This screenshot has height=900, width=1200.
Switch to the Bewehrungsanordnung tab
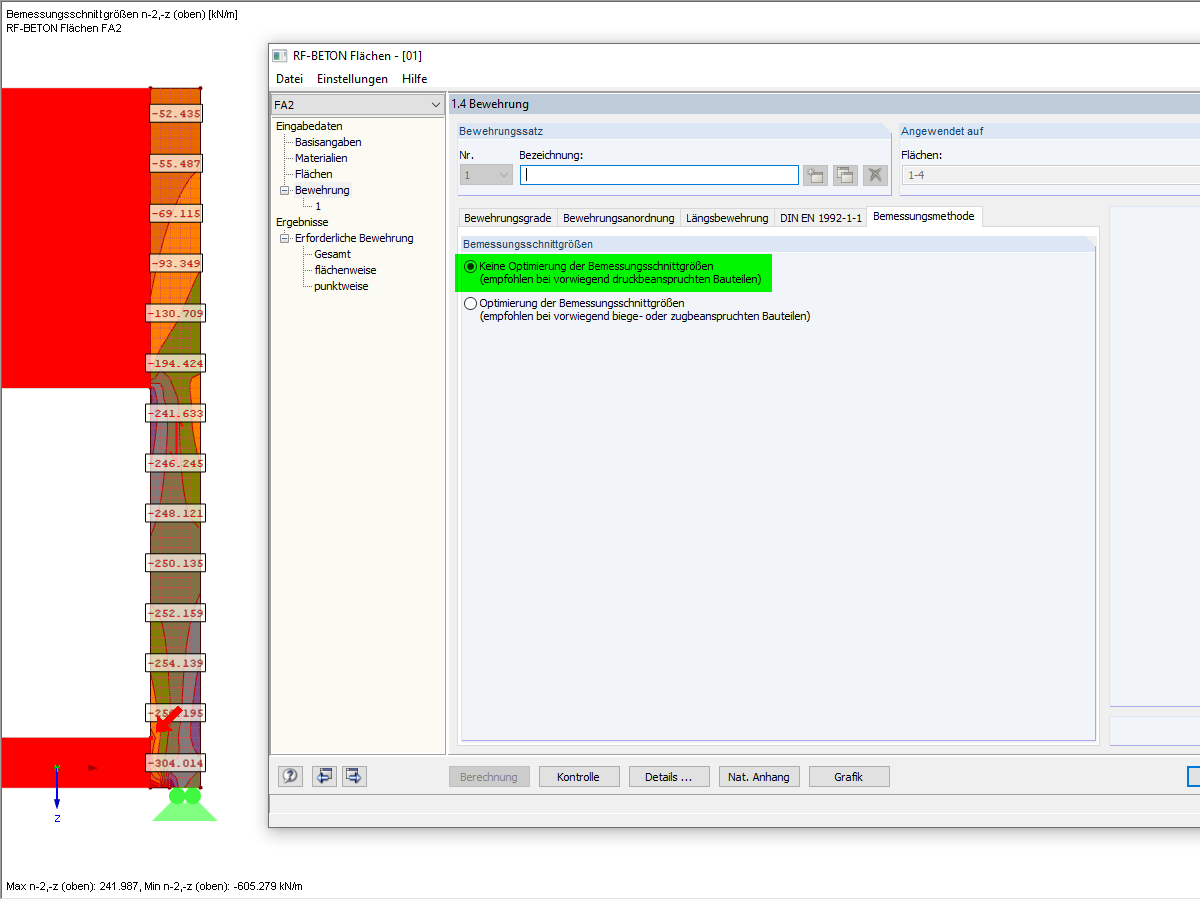coord(619,218)
